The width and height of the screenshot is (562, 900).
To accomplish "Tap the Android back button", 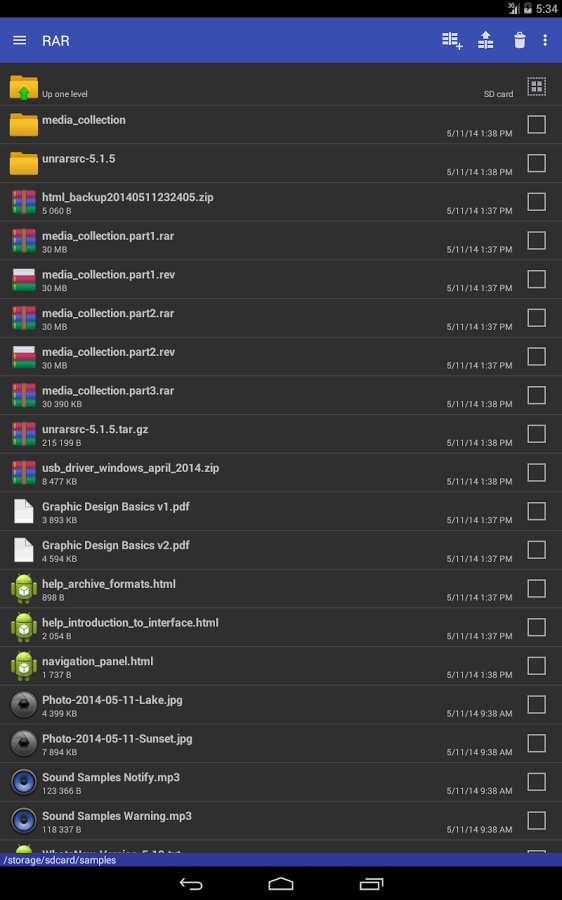I will coord(191,884).
